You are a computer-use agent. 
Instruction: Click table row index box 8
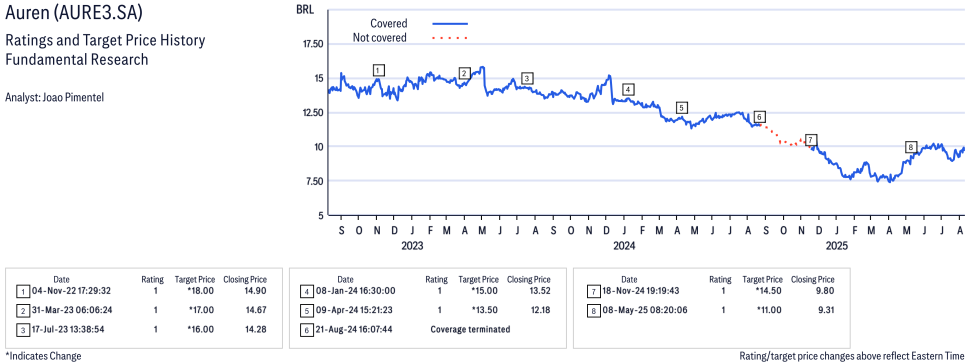[593, 310]
